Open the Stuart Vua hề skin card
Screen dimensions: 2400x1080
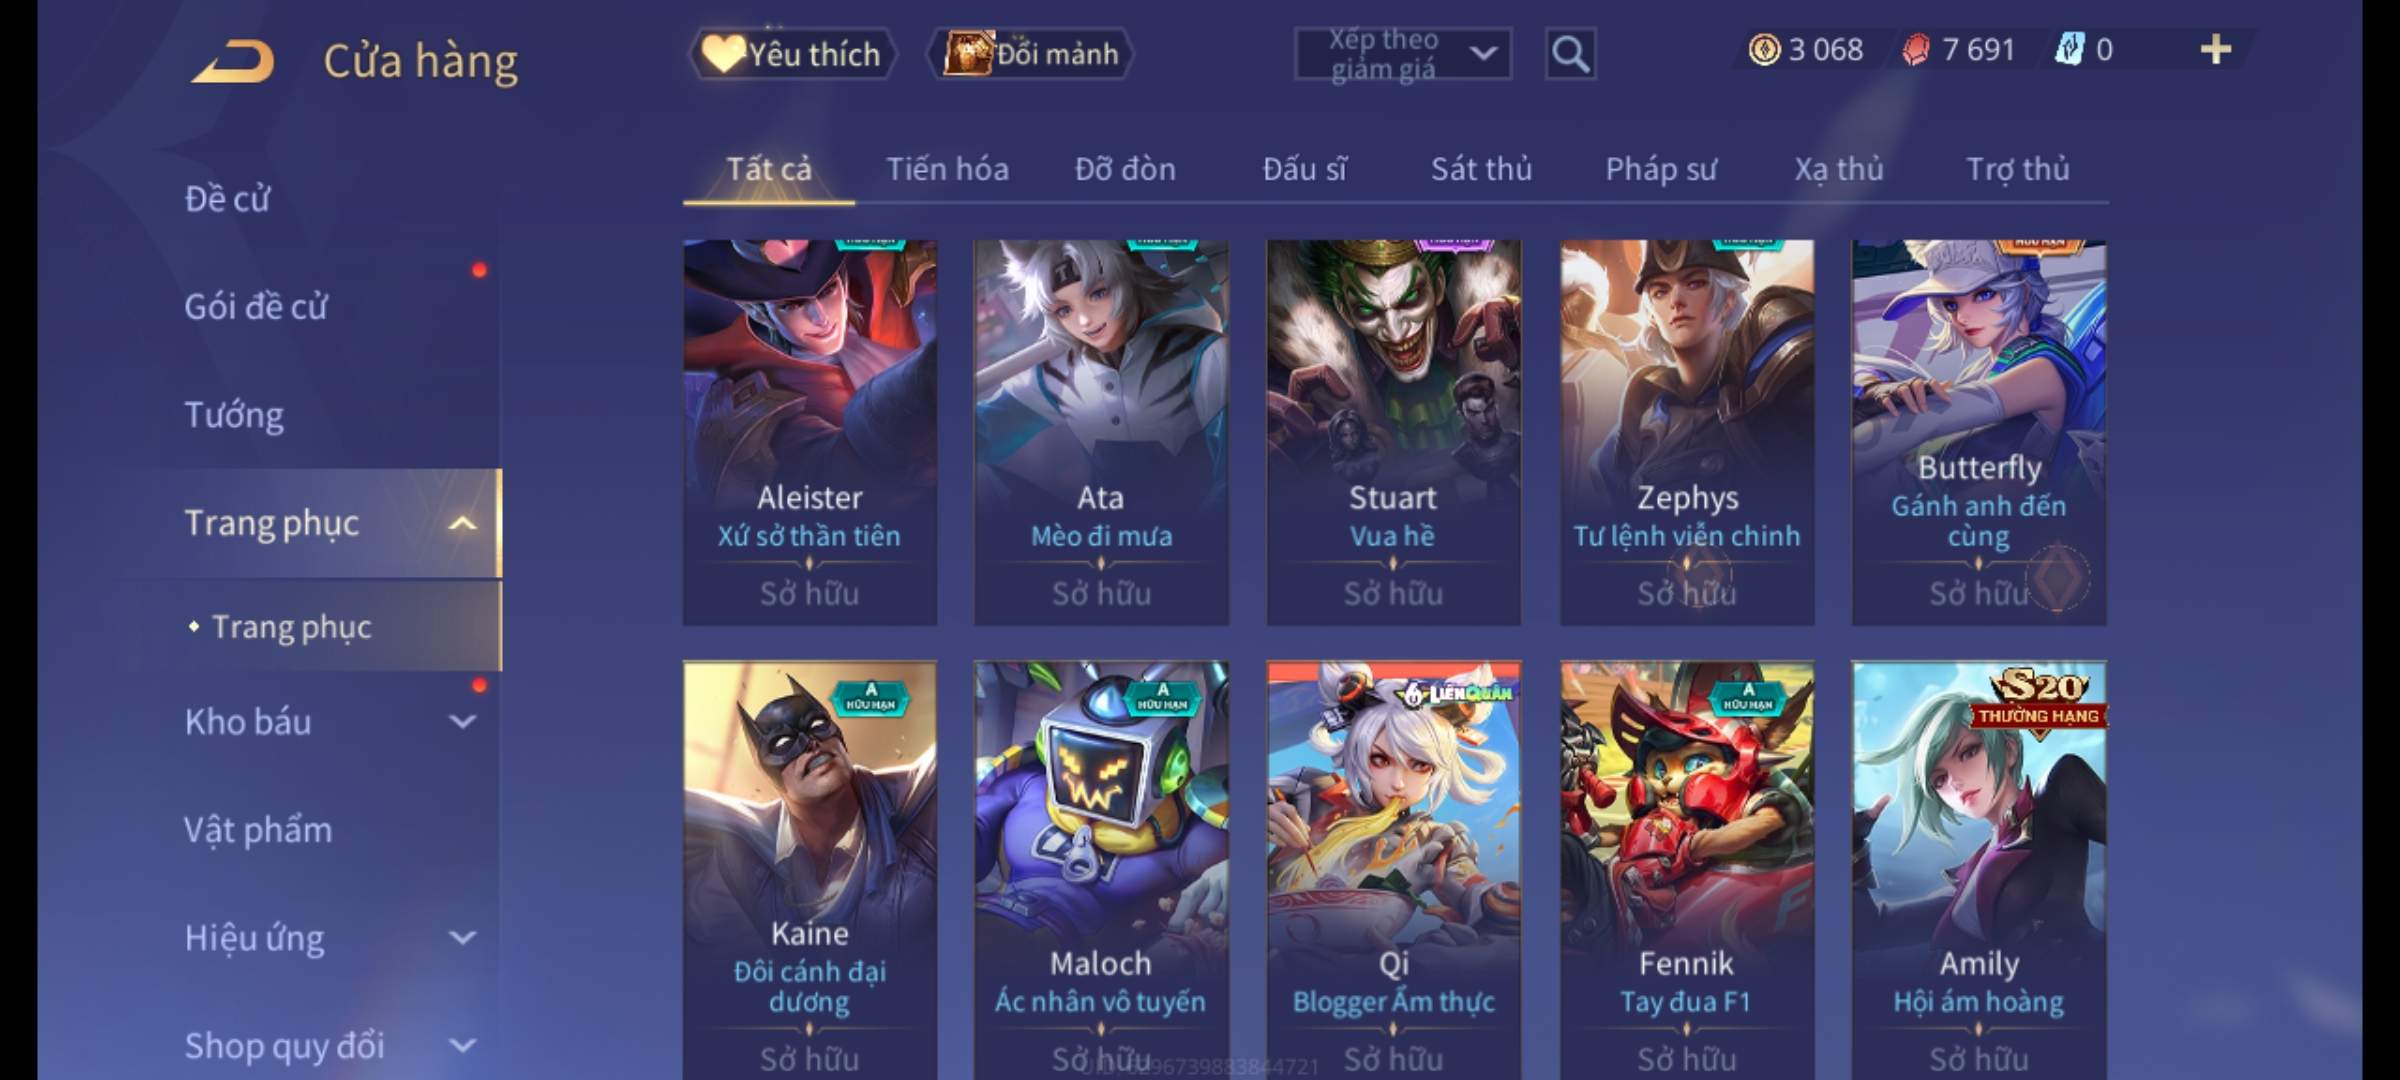click(x=1393, y=432)
